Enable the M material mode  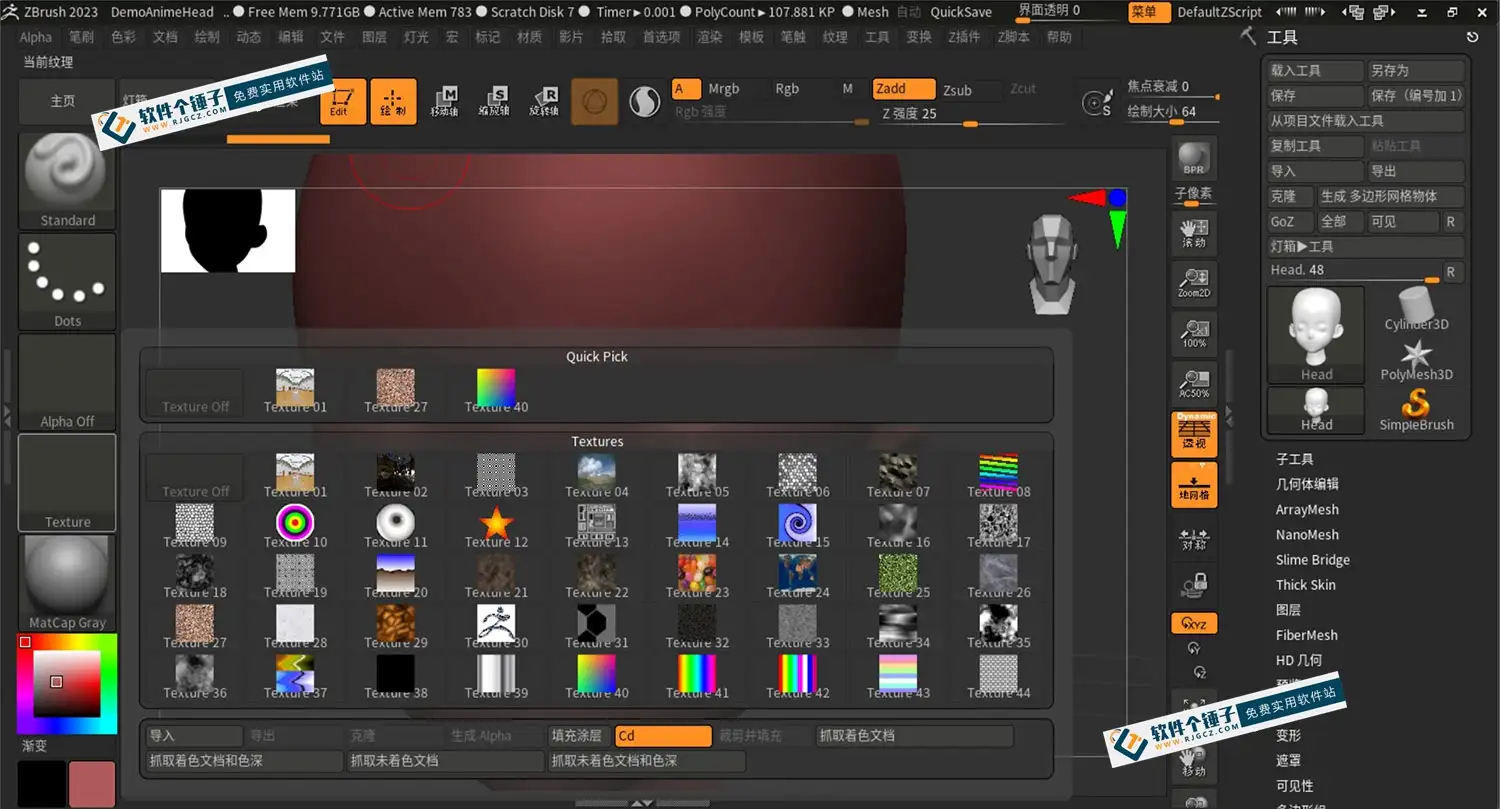click(848, 89)
